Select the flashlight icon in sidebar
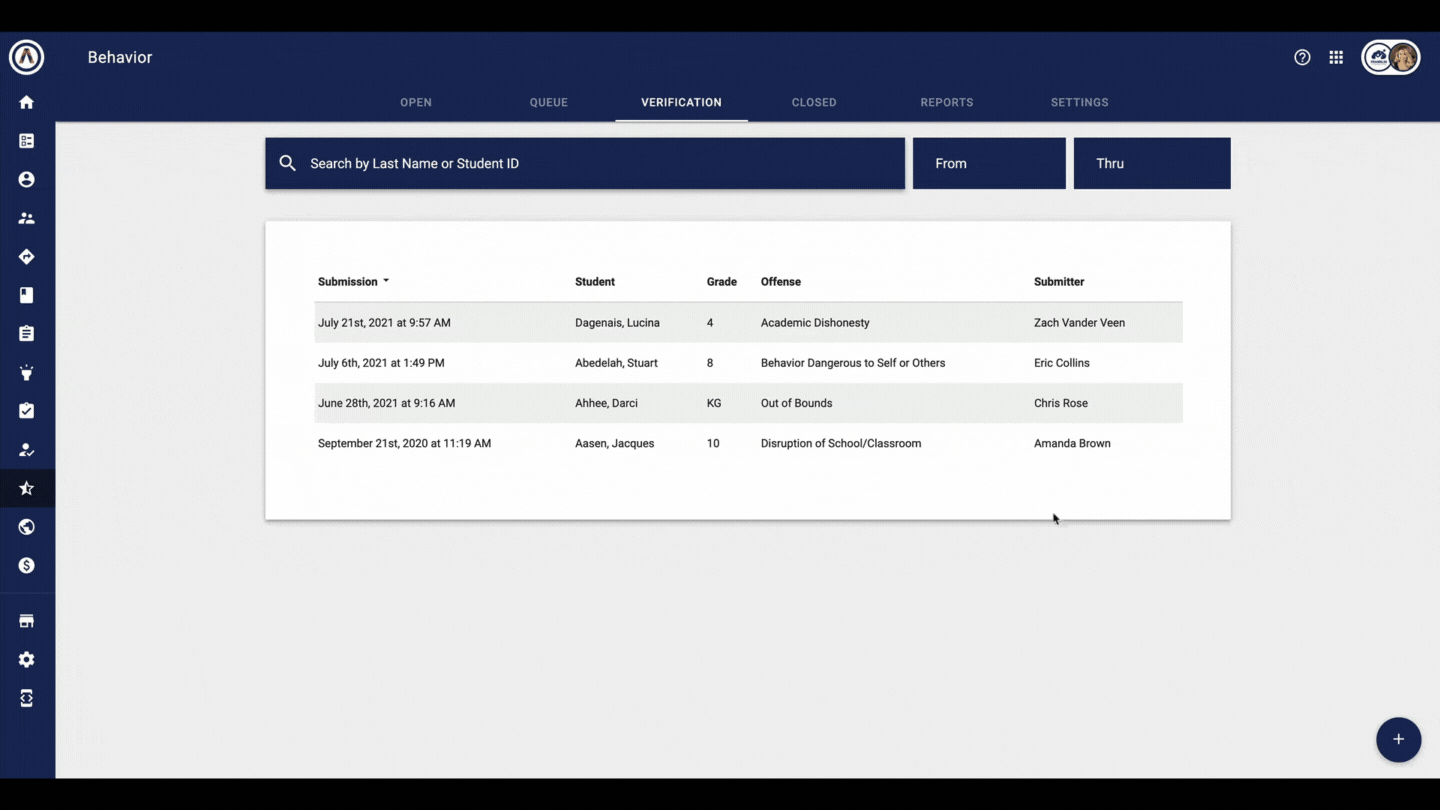Image resolution: width=1440 pixels, height=810 pixels. coord(27,373)
